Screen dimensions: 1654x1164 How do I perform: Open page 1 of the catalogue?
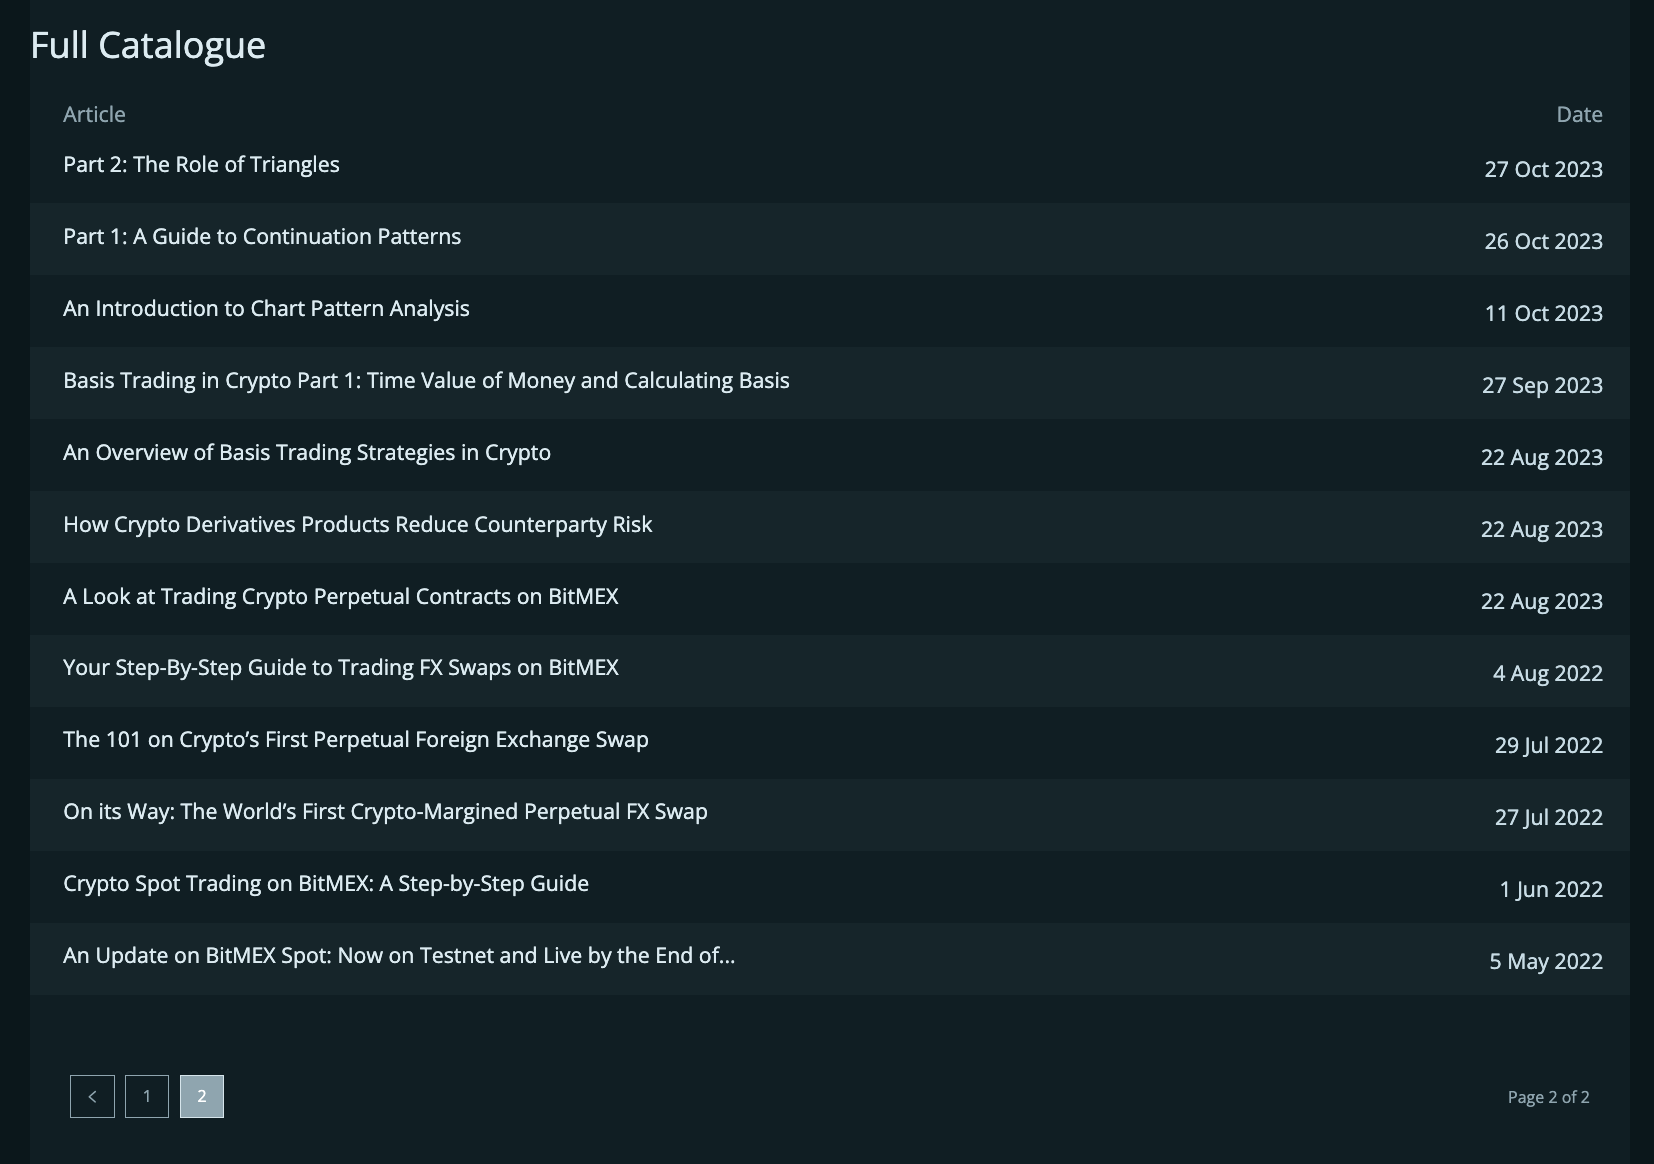click(x=147, y=1096)
